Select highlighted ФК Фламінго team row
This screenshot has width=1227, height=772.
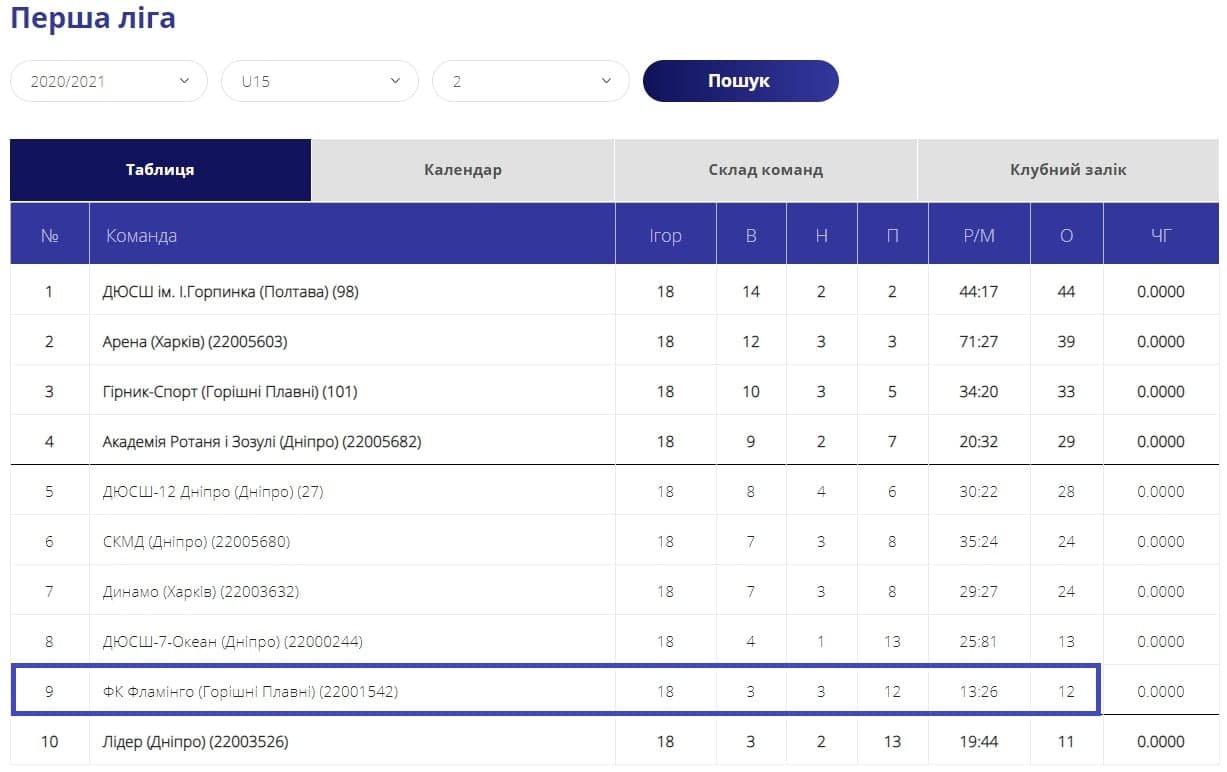tap(250, 692)
